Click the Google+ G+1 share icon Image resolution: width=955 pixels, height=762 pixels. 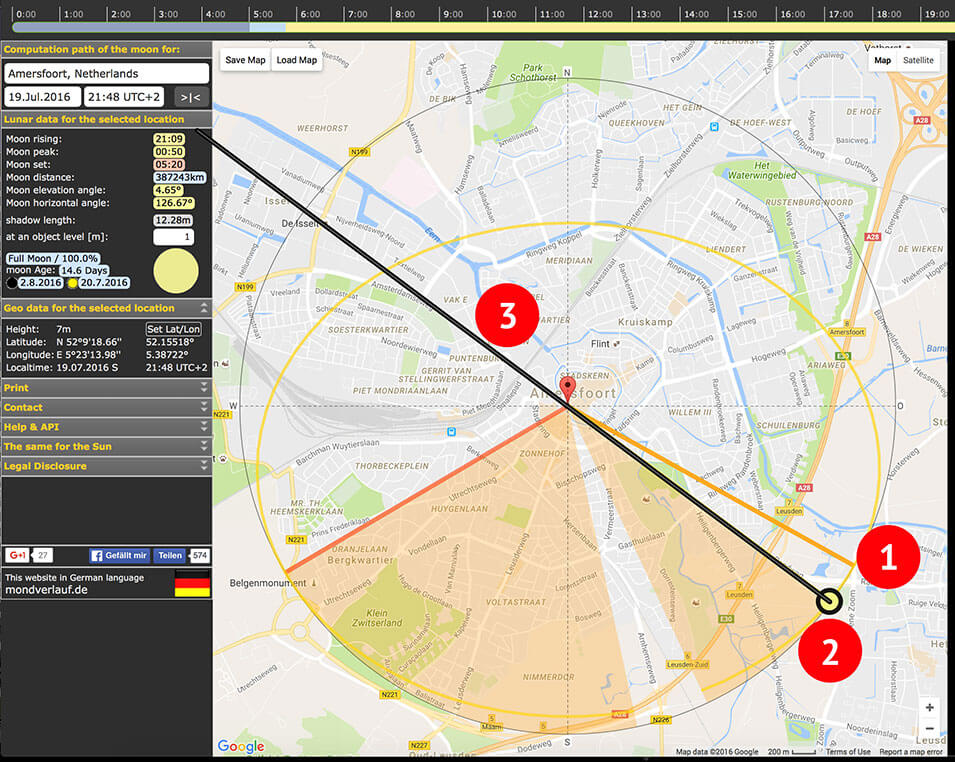(18, 555)
